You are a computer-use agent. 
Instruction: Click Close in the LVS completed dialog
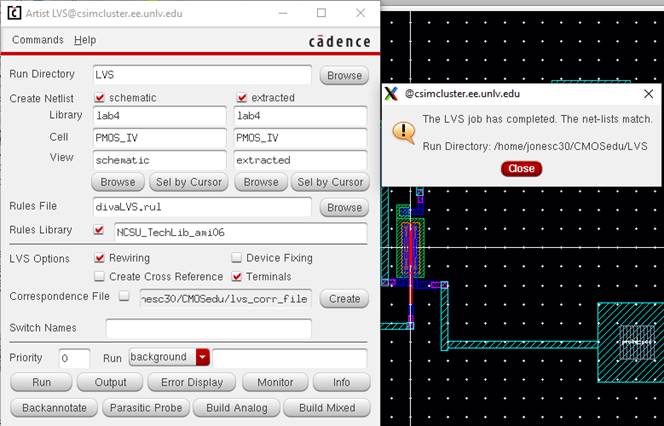[521, 169]
